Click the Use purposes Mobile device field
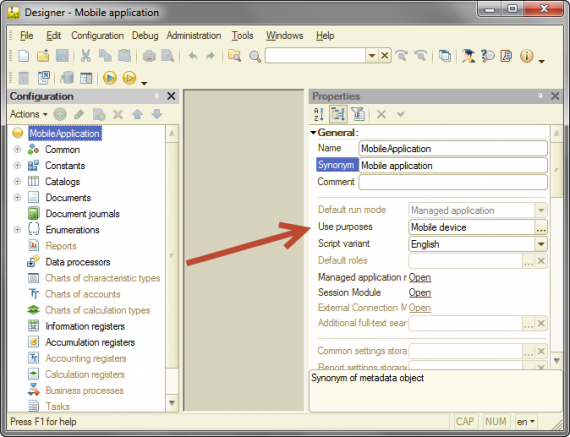The image size is (570, 437). click(471, 228)
